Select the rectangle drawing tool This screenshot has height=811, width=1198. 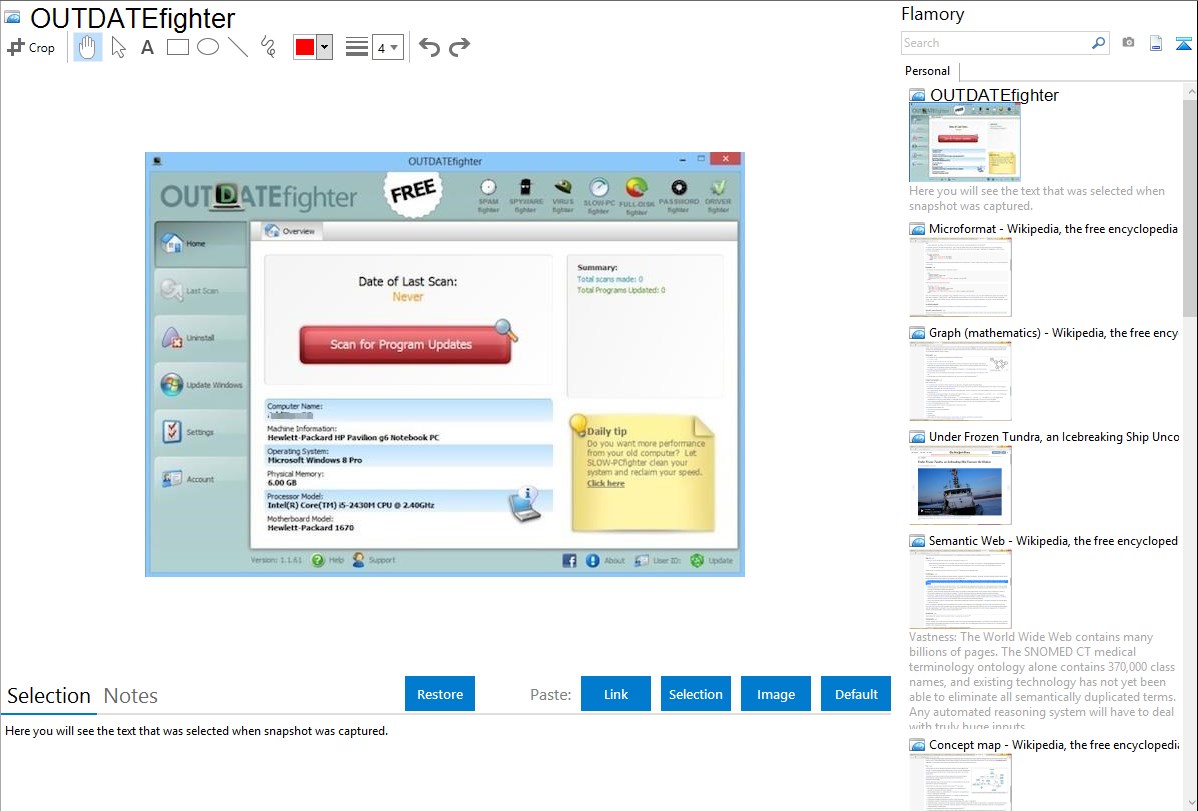177,47
